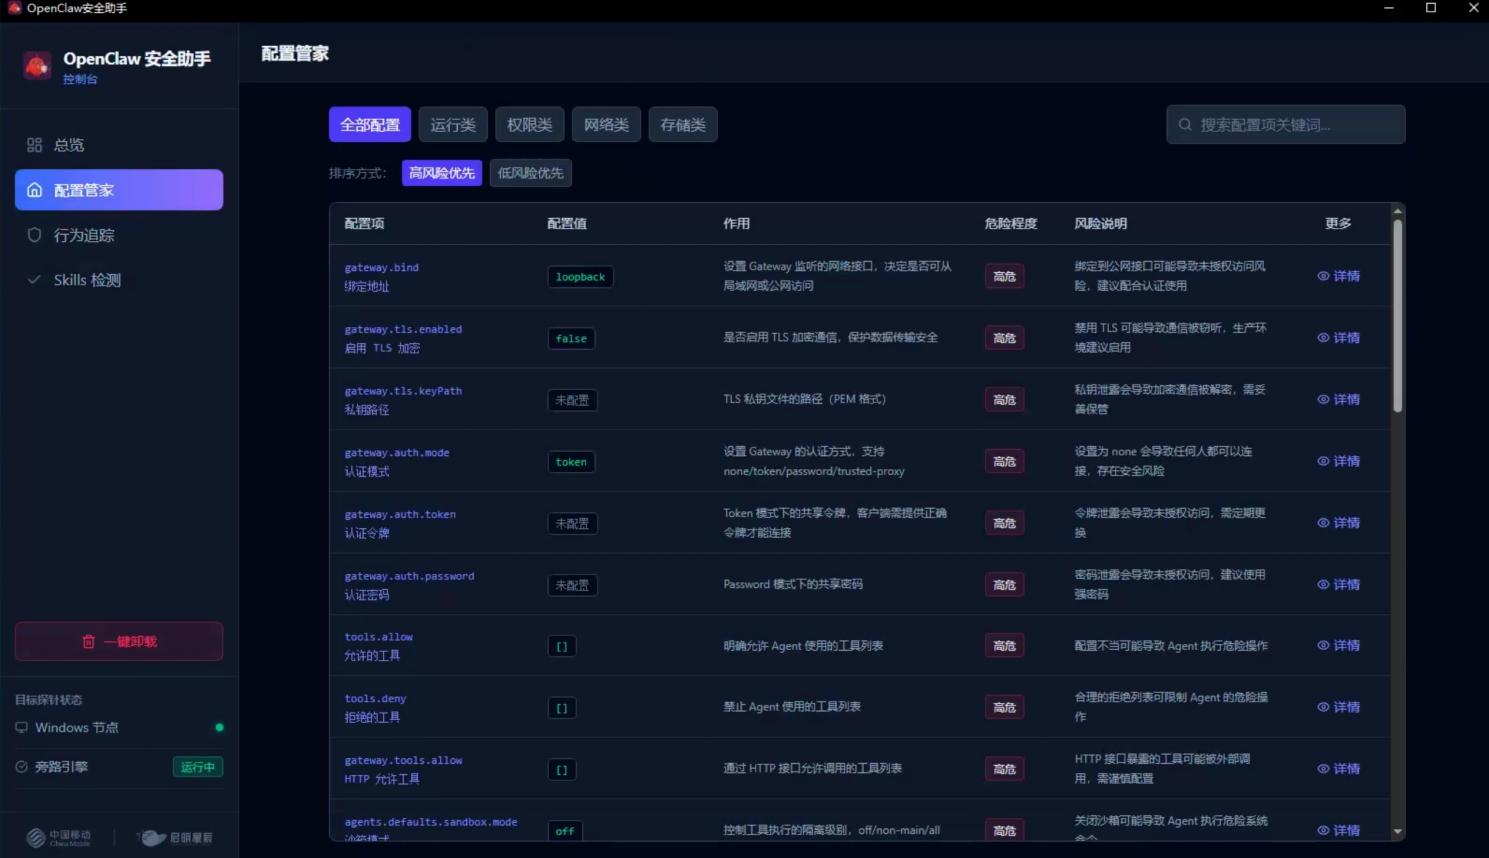Click the overview grid icon in sidebar

coord(35,145)
